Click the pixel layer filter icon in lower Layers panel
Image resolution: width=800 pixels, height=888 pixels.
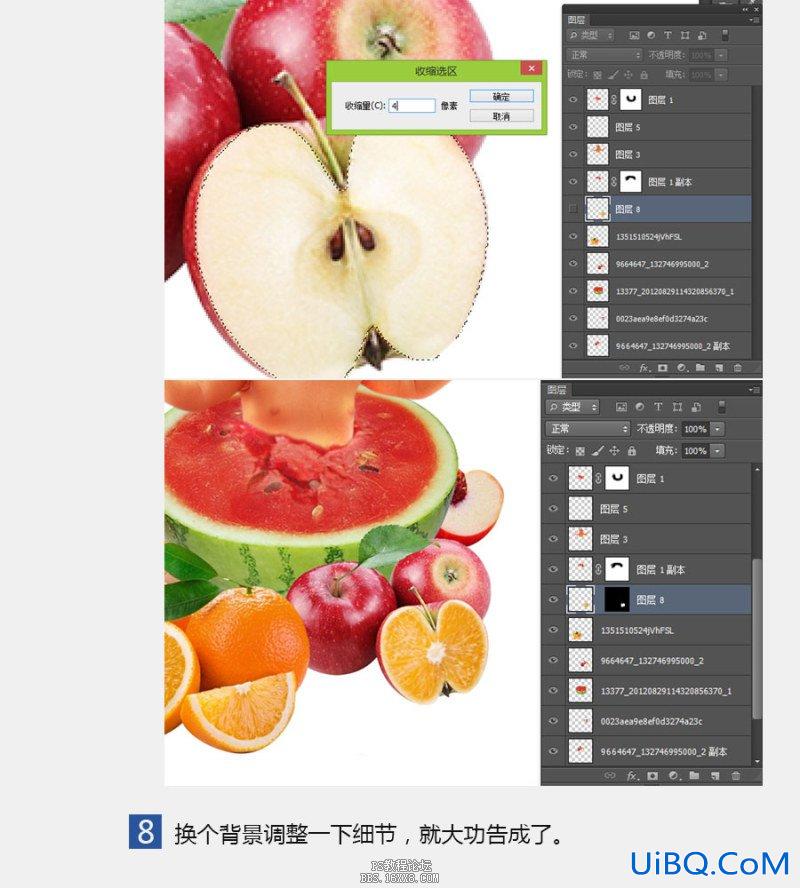[621, 407]
